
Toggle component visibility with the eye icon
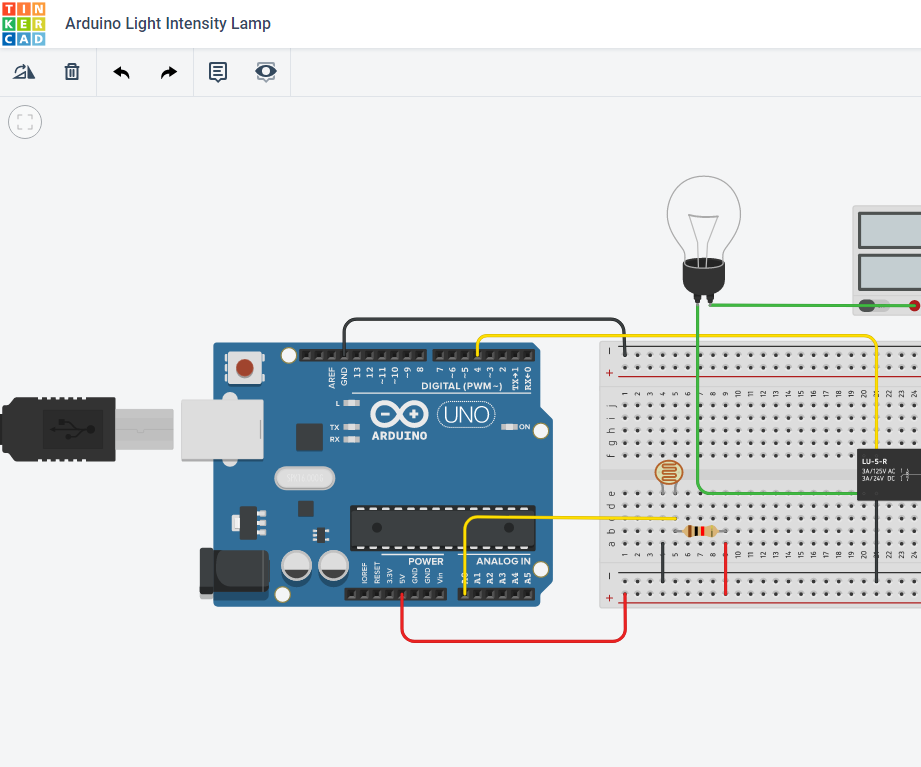tap(265, 71)
